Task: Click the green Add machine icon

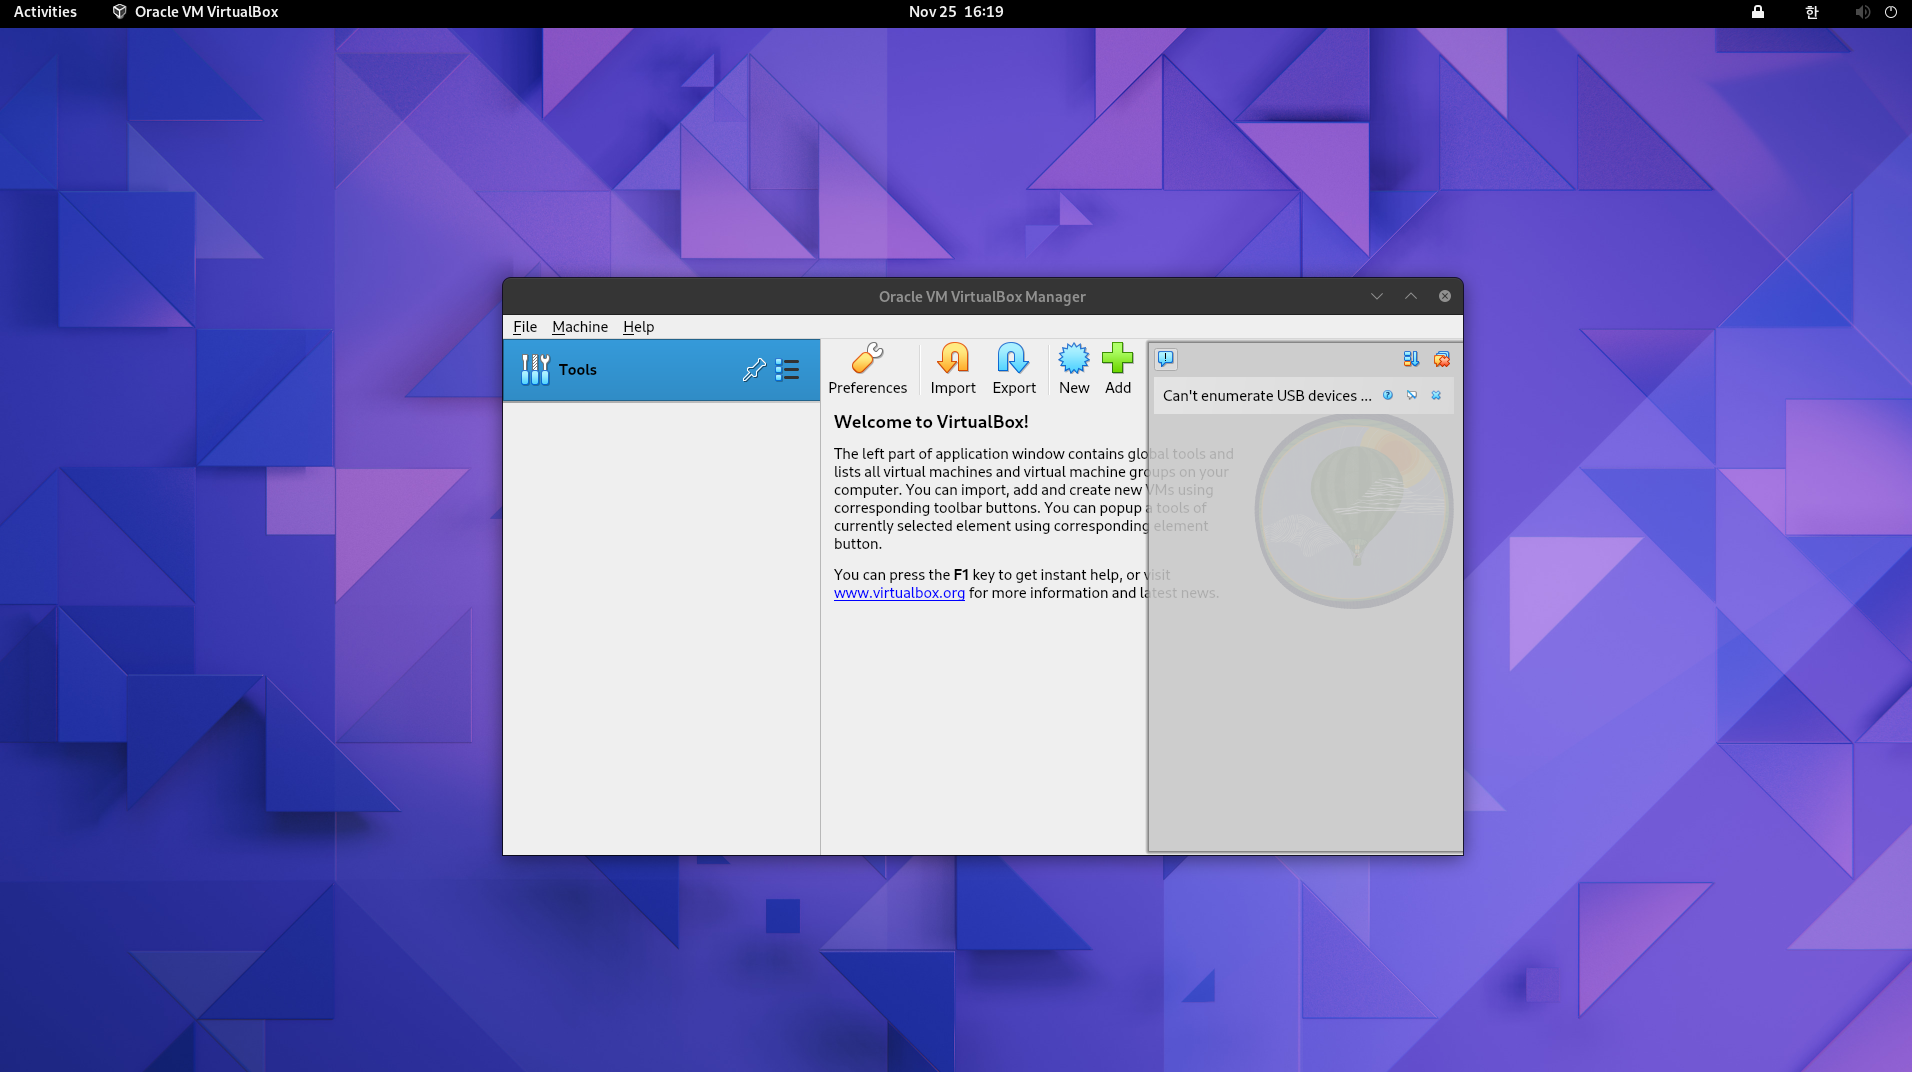Action: (1118, 370)
